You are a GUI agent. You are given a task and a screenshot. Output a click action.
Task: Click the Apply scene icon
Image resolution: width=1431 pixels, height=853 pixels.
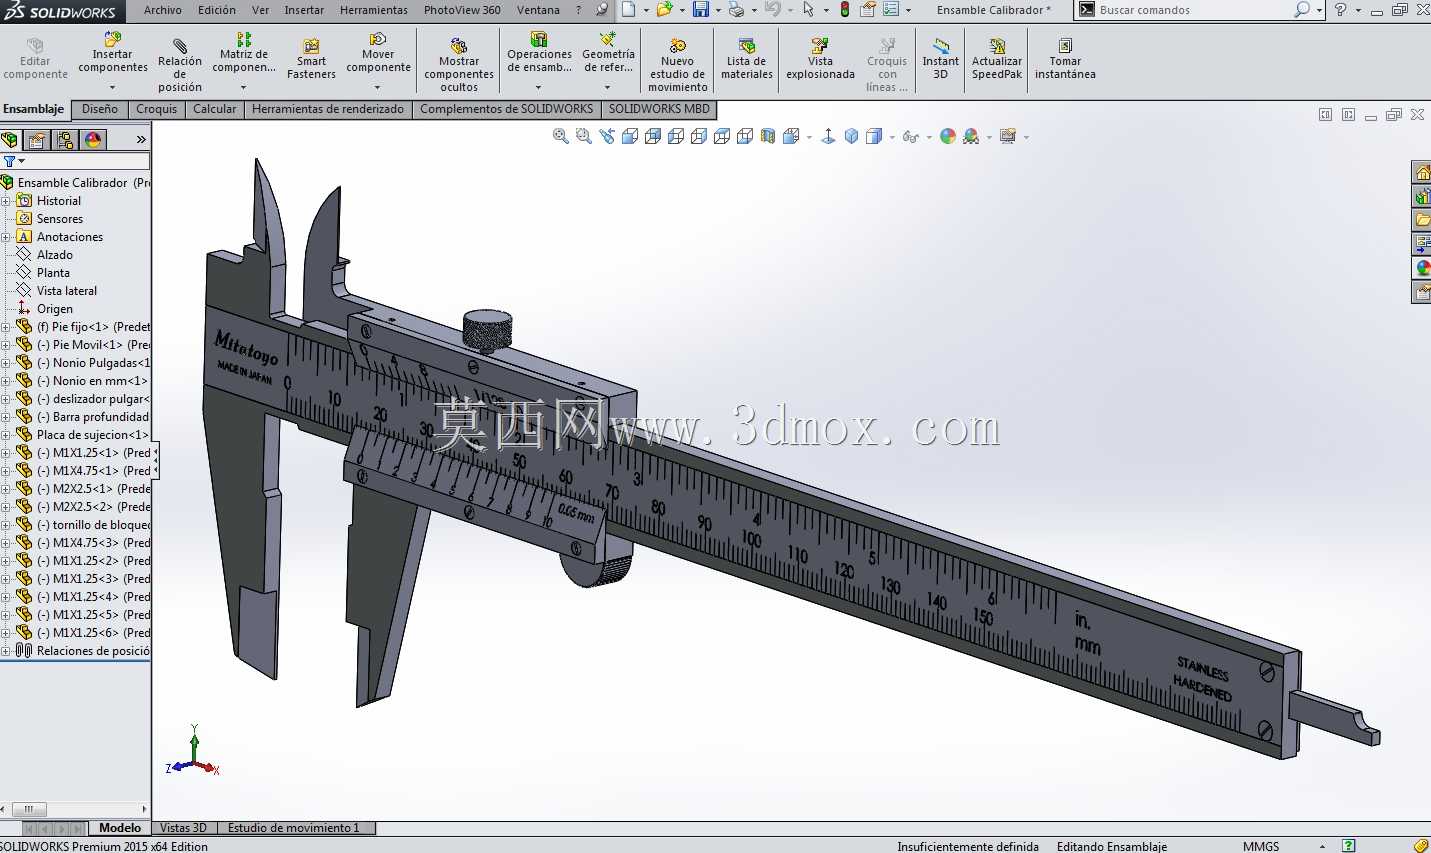pos(971,136)
